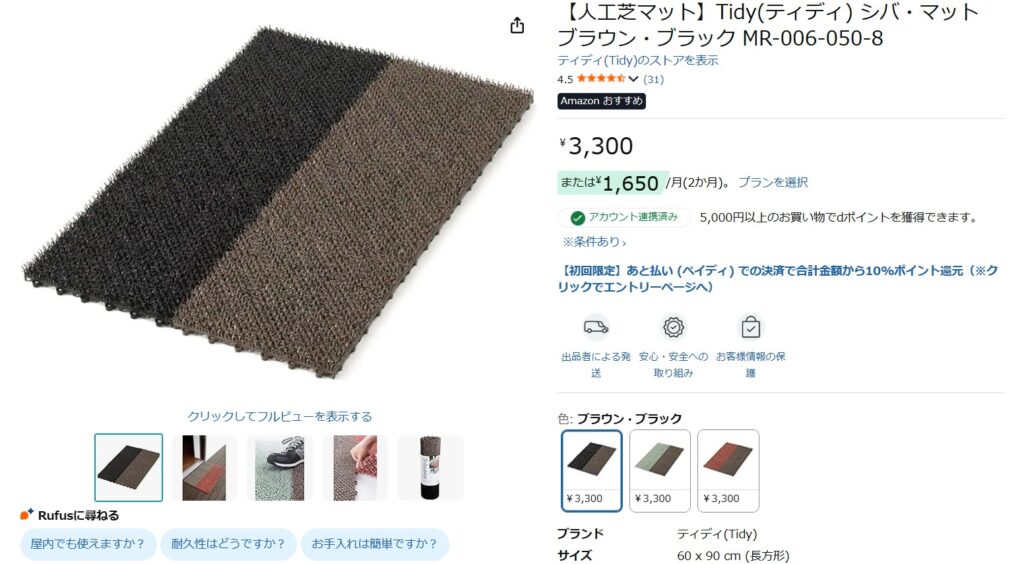Screen dimensions: 1024x564
Task: Click the share icon above product image
Action: [517, 25]
